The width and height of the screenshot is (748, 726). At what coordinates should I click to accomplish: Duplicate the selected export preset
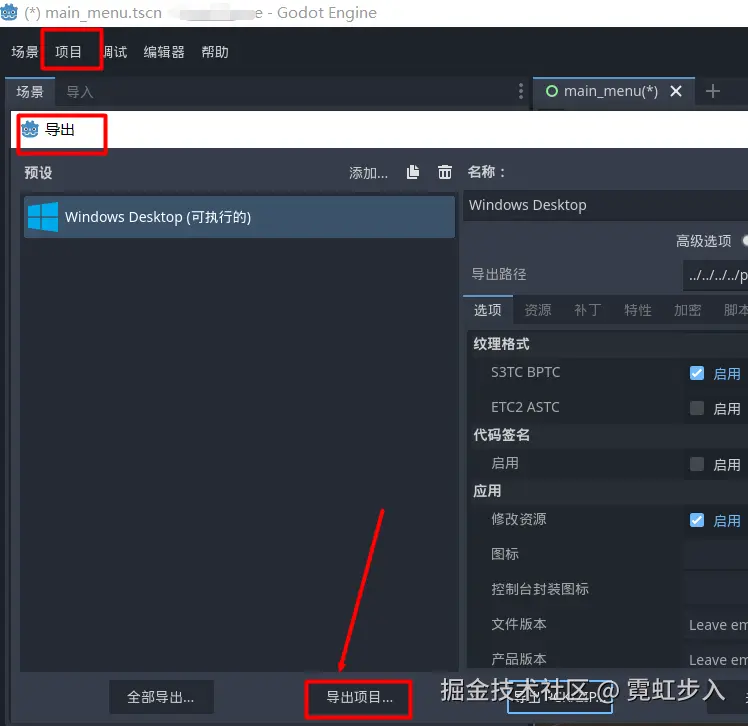click(x=413, y=172)
